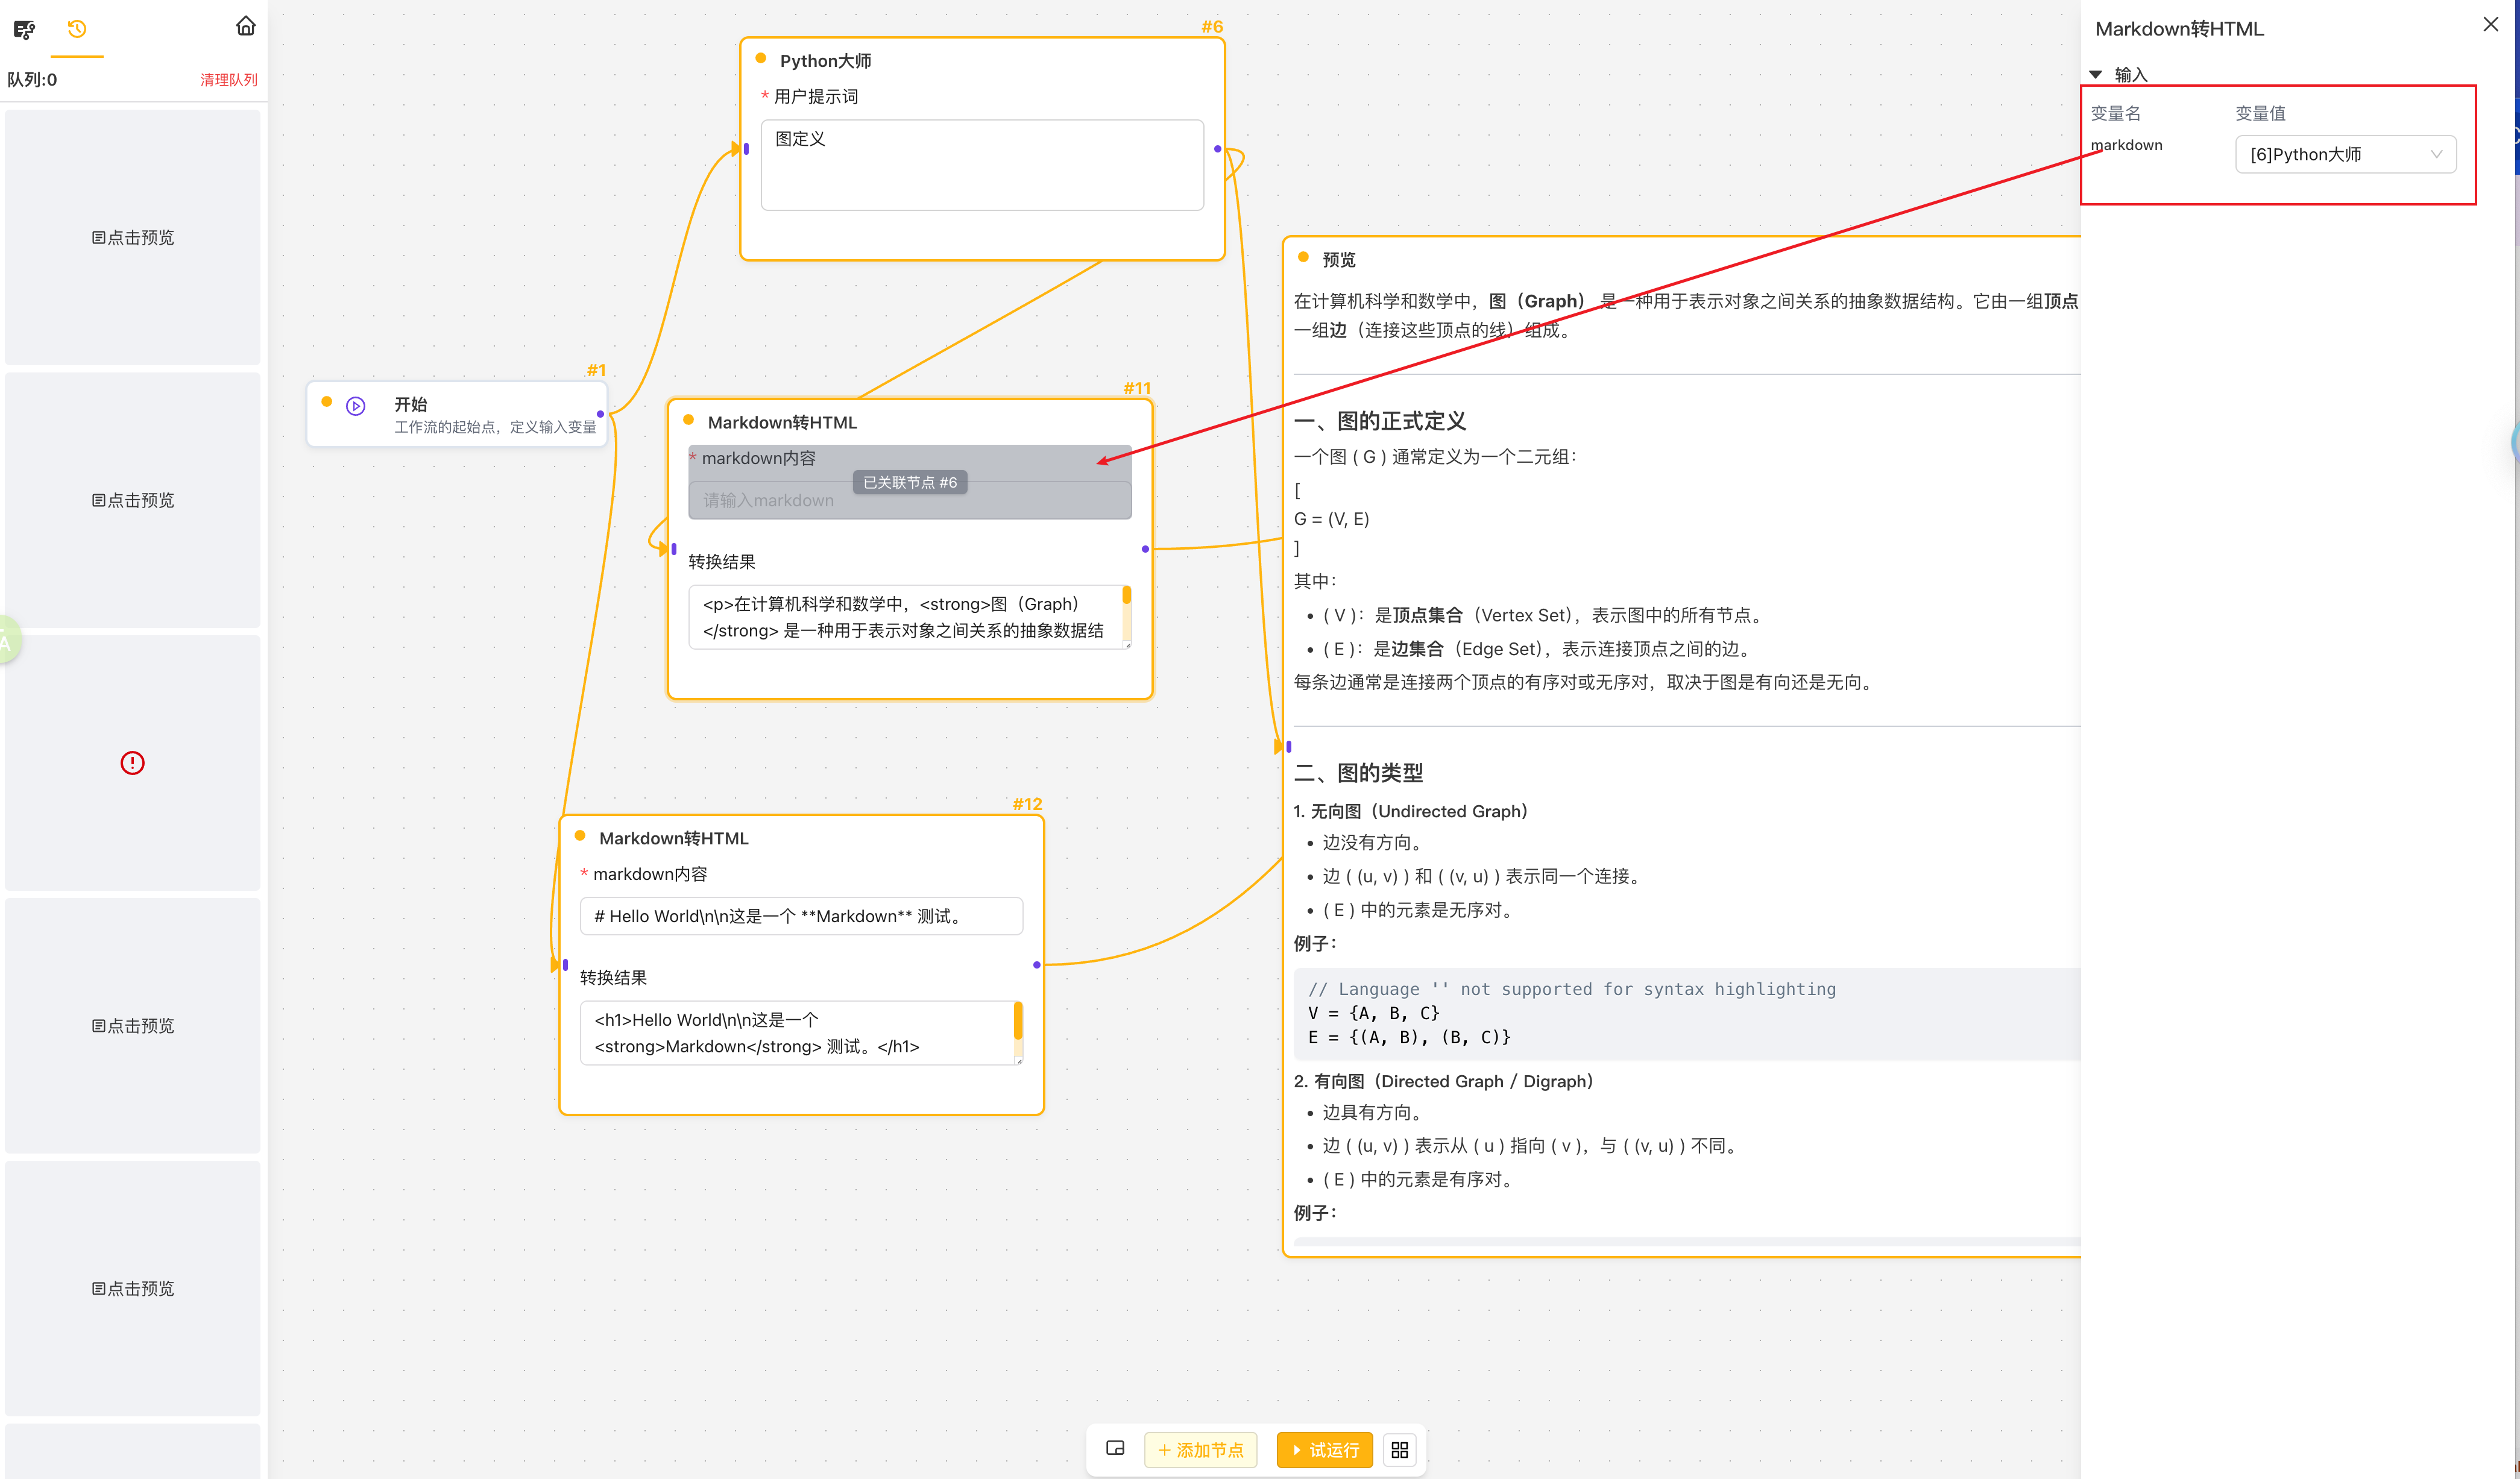Viewport: 2520px width, 1479px height.
Task: Open the [6]Python大师 variable dropdown
Action: 2345,154
